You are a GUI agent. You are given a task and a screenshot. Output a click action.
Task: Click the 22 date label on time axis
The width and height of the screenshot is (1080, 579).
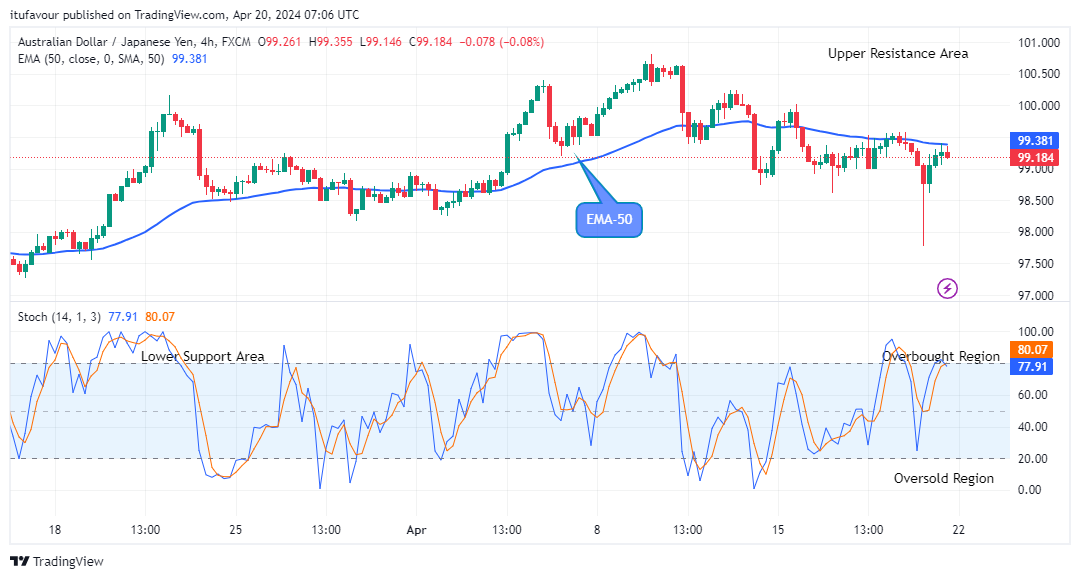(958, 529)
